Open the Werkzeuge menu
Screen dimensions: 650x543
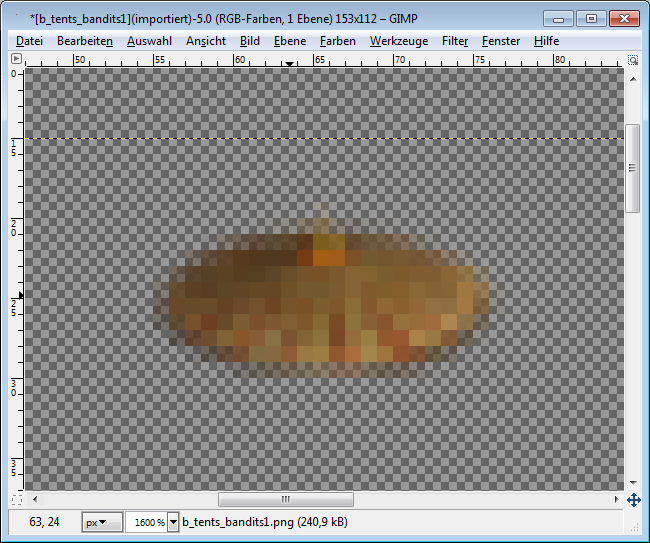399,41
